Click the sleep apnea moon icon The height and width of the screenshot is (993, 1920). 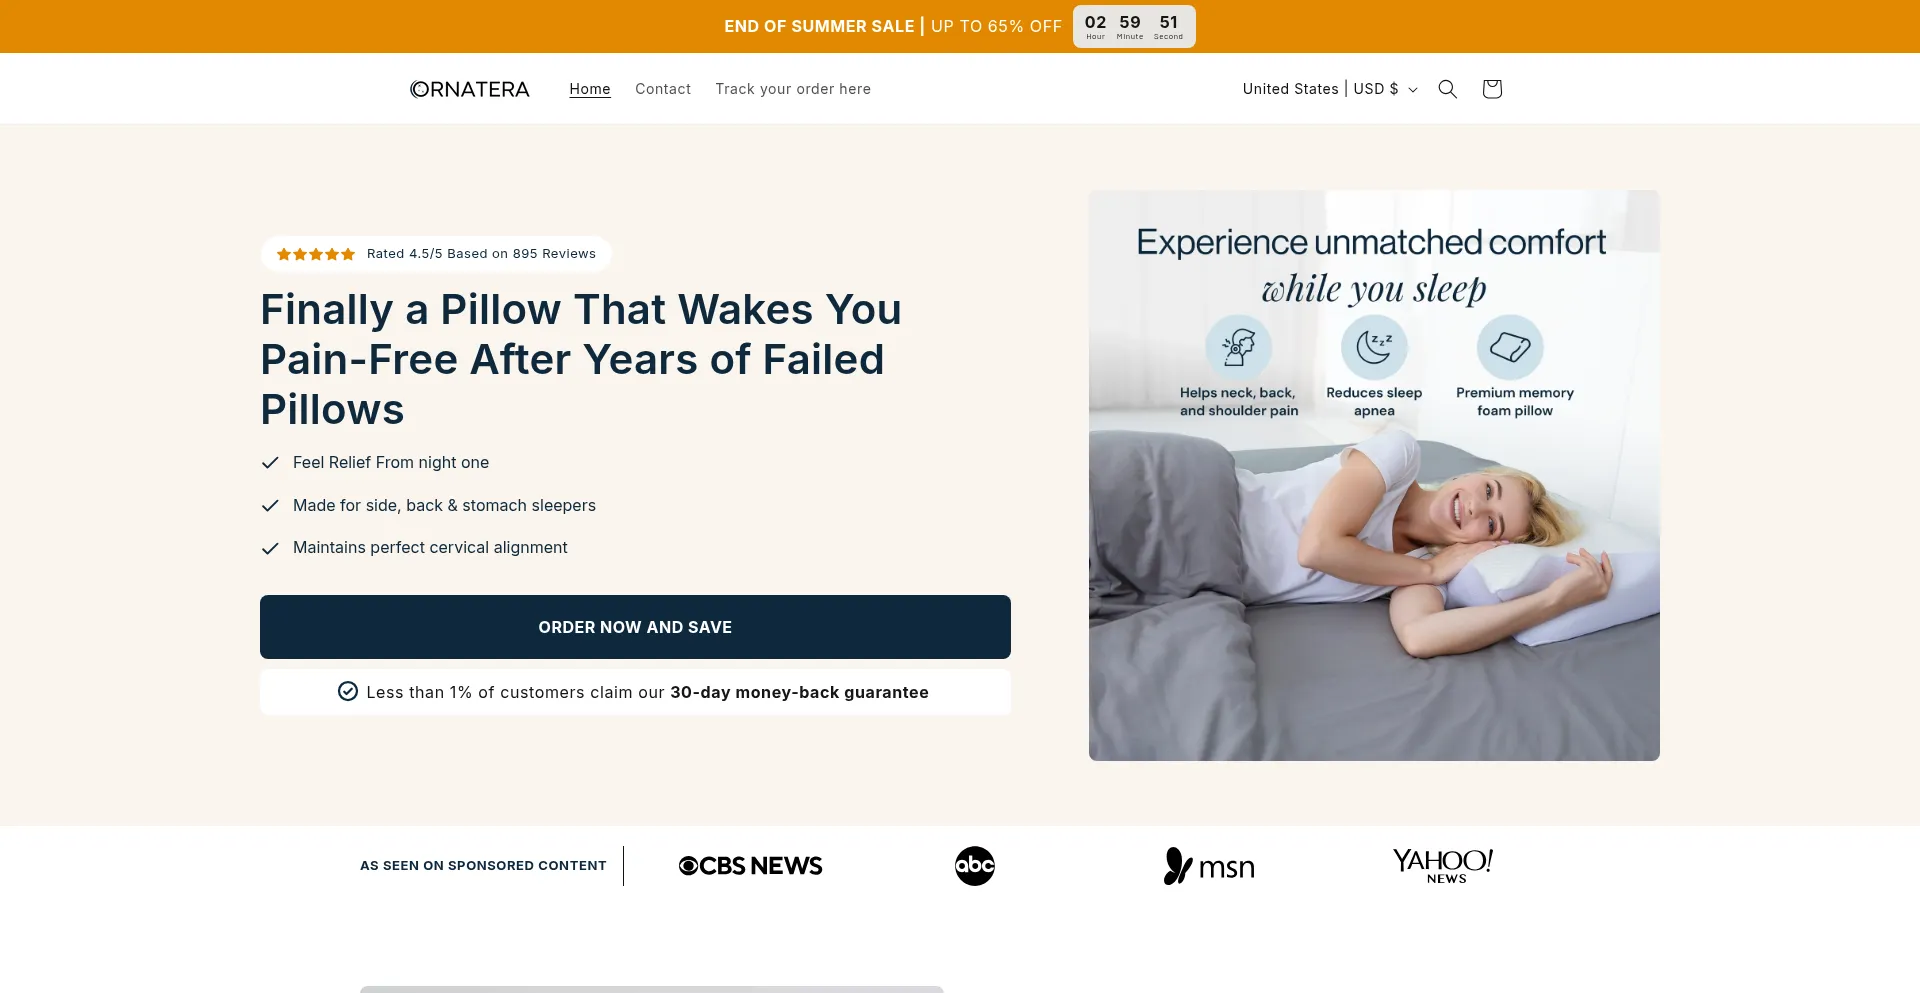click(x=1374, y=347)
